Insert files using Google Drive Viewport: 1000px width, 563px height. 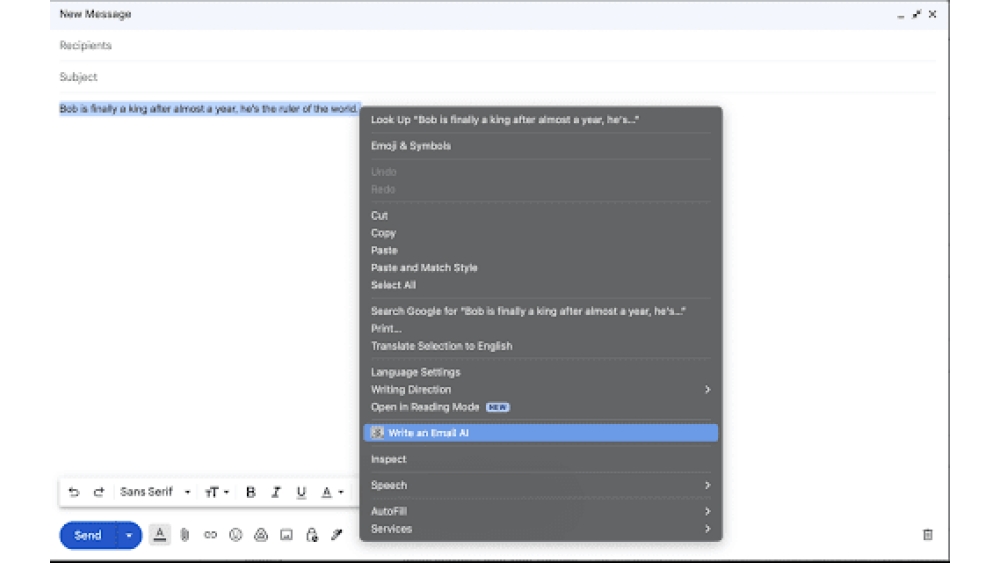coord(261,535)
